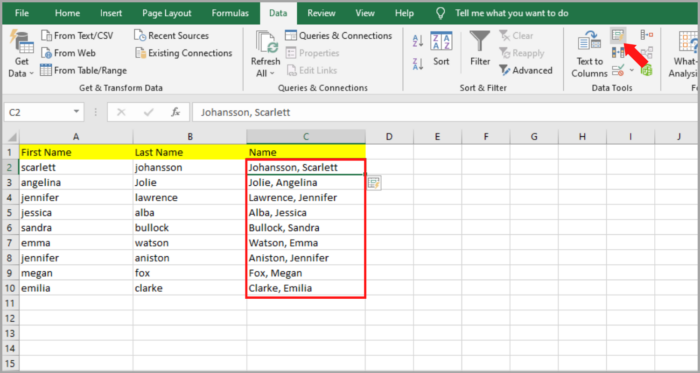Click From Text/CSV import option
The width and height of the screenshot is (700, 373).
pos(77,36)
